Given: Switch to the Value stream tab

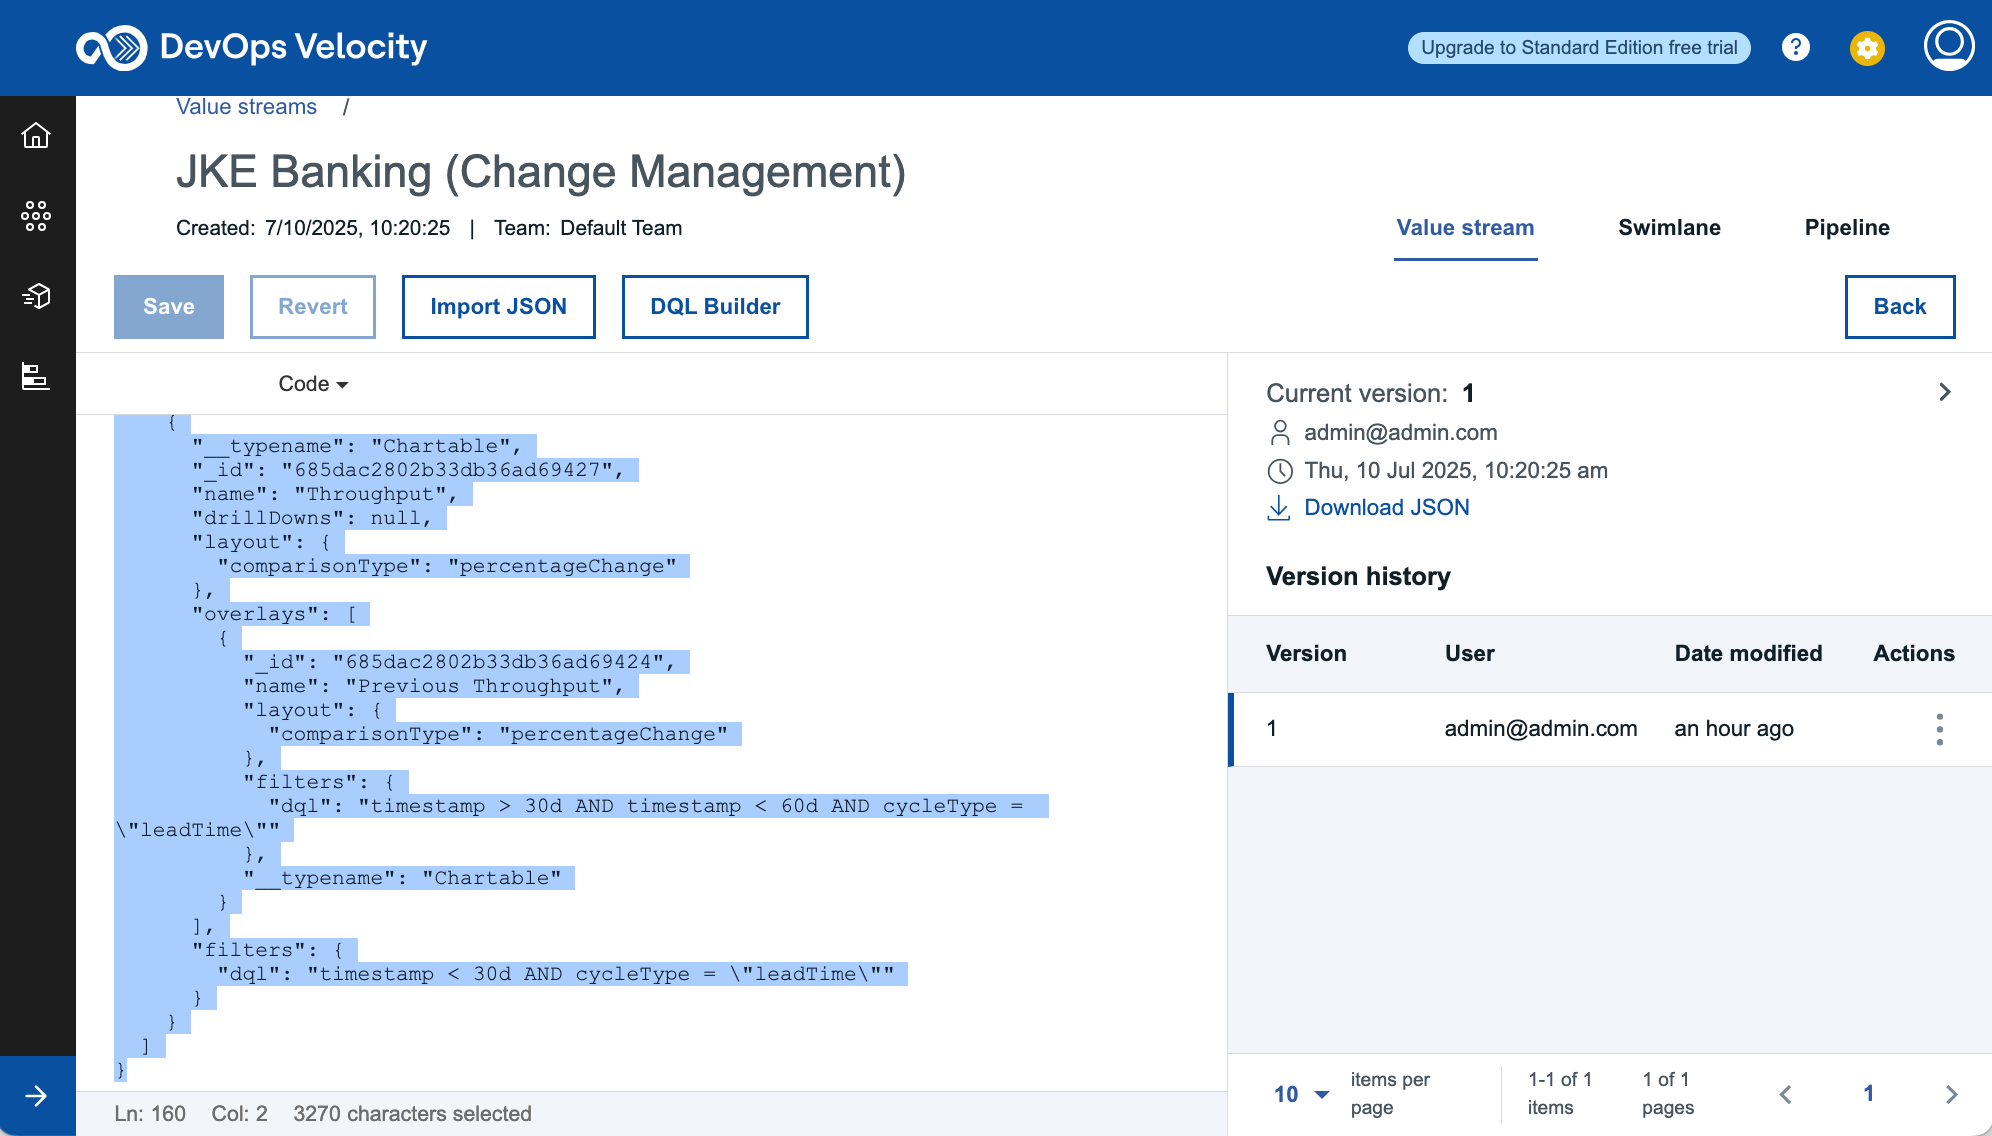Looking at the screenshot, I should (1465, 228).
